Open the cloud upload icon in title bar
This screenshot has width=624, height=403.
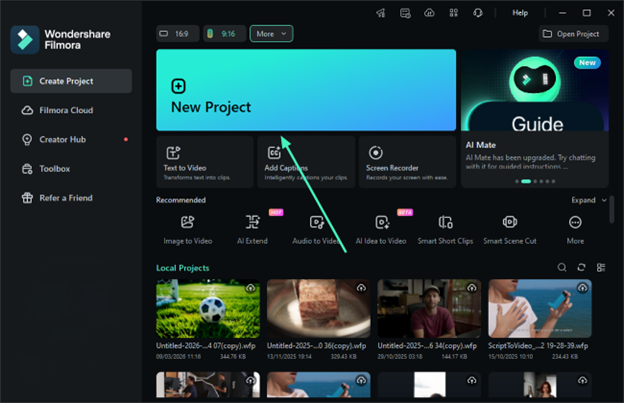(429, 13)
